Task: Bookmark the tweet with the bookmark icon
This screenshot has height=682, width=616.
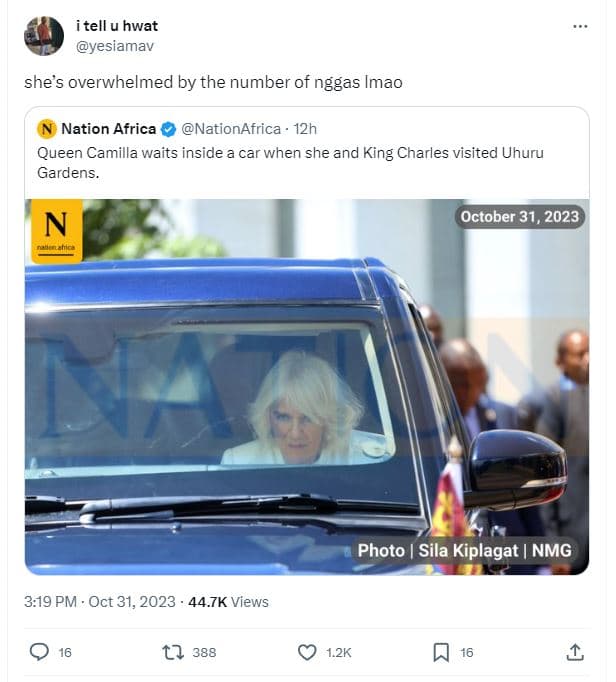Action: click(440, 652)
